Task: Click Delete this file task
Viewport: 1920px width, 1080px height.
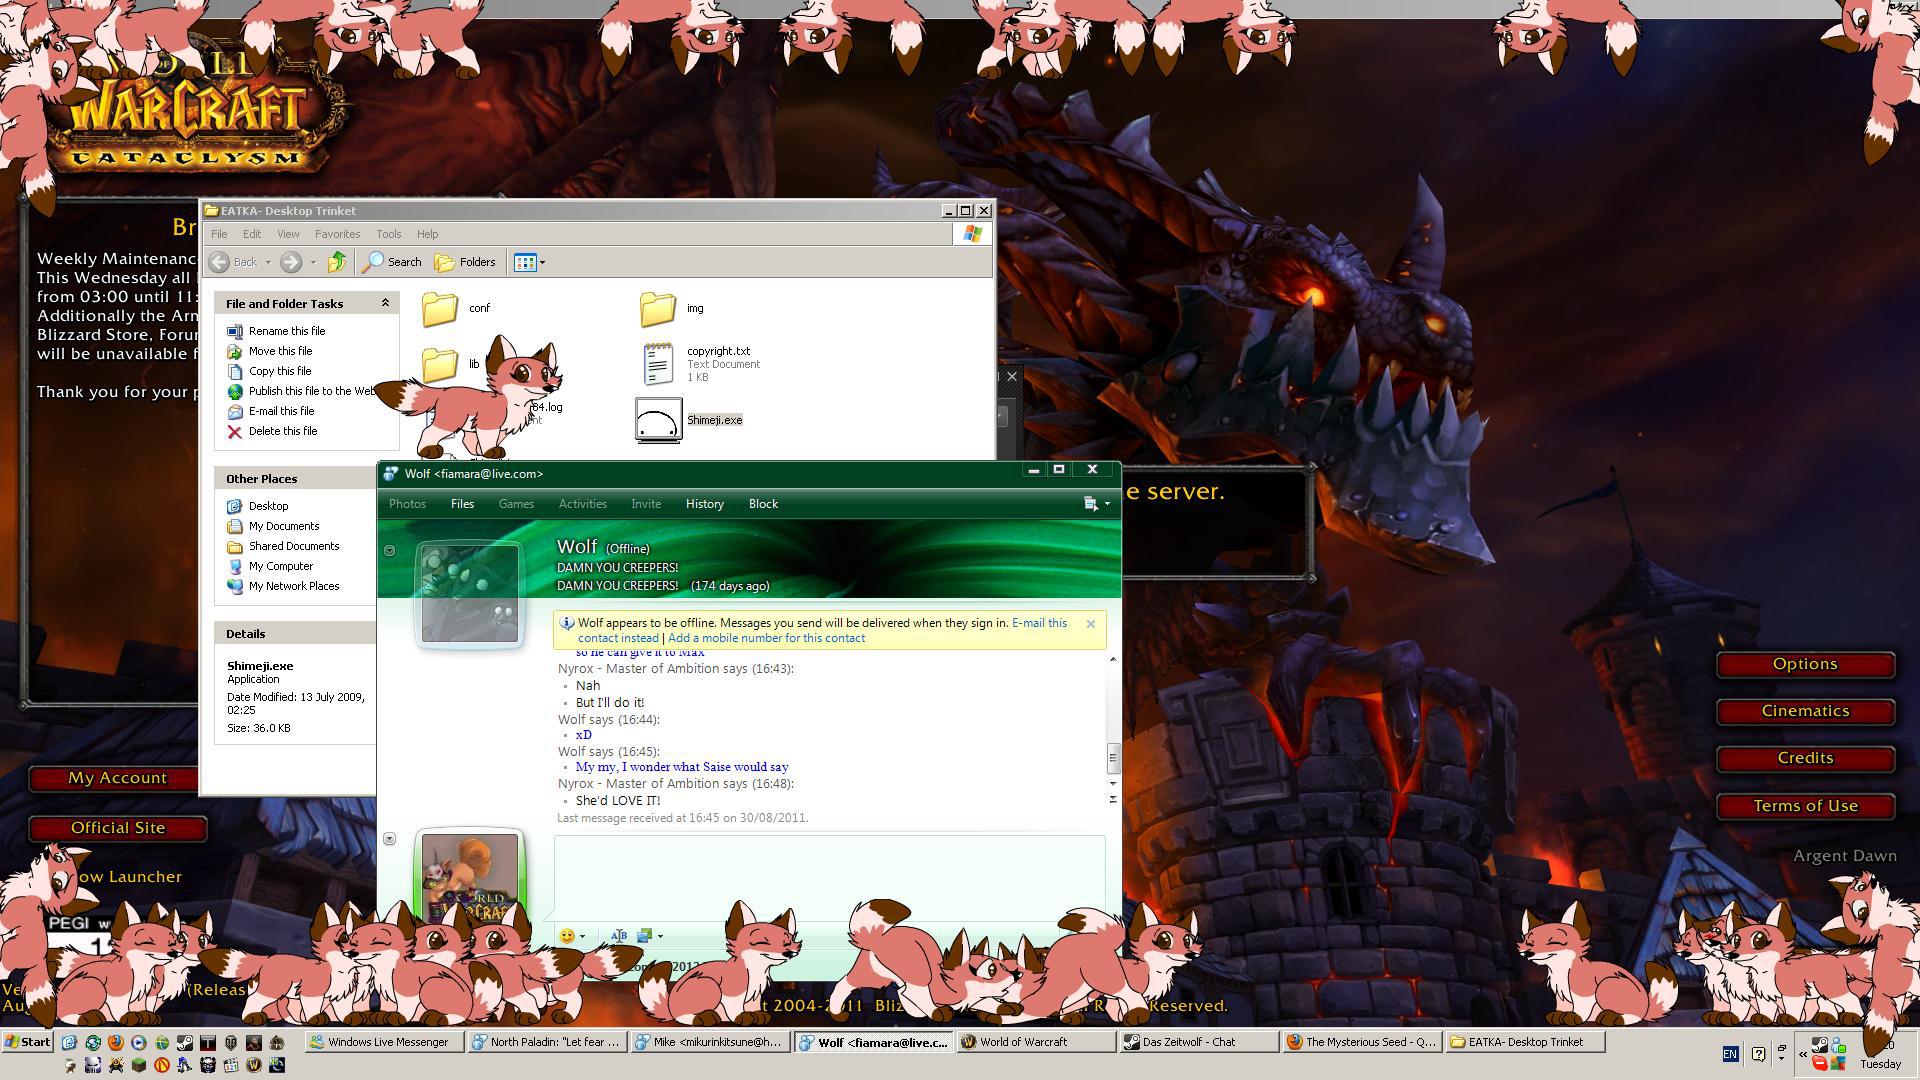Action: 283,431
